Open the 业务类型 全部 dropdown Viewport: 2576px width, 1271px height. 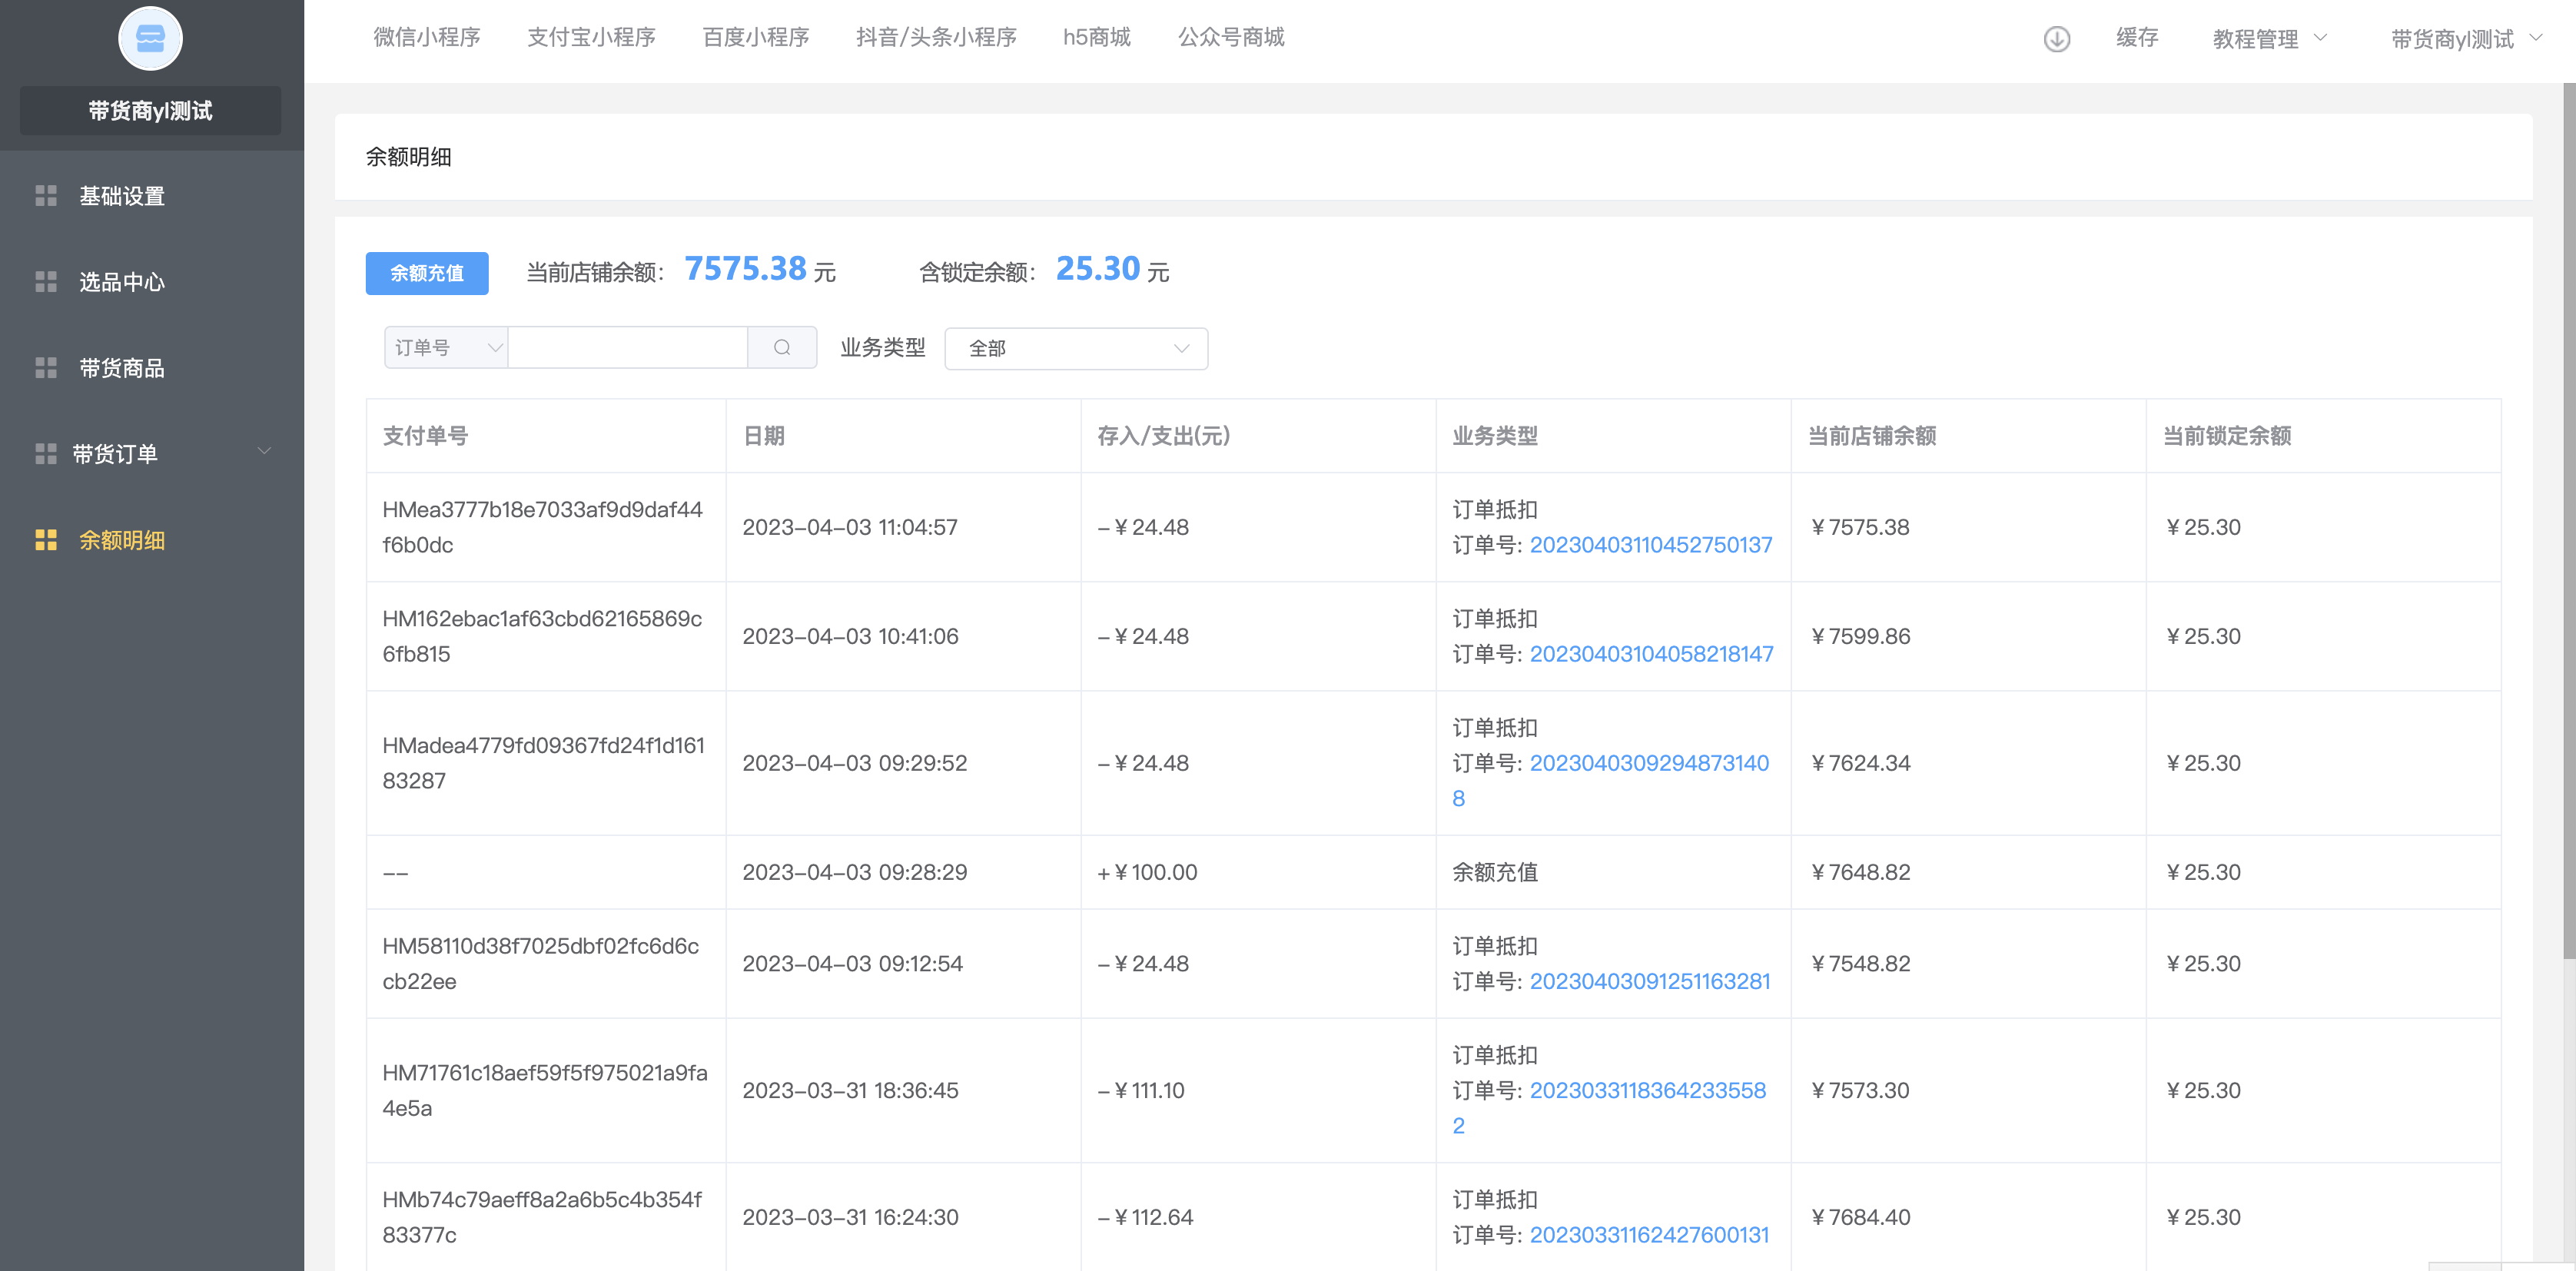point(1076,348)
